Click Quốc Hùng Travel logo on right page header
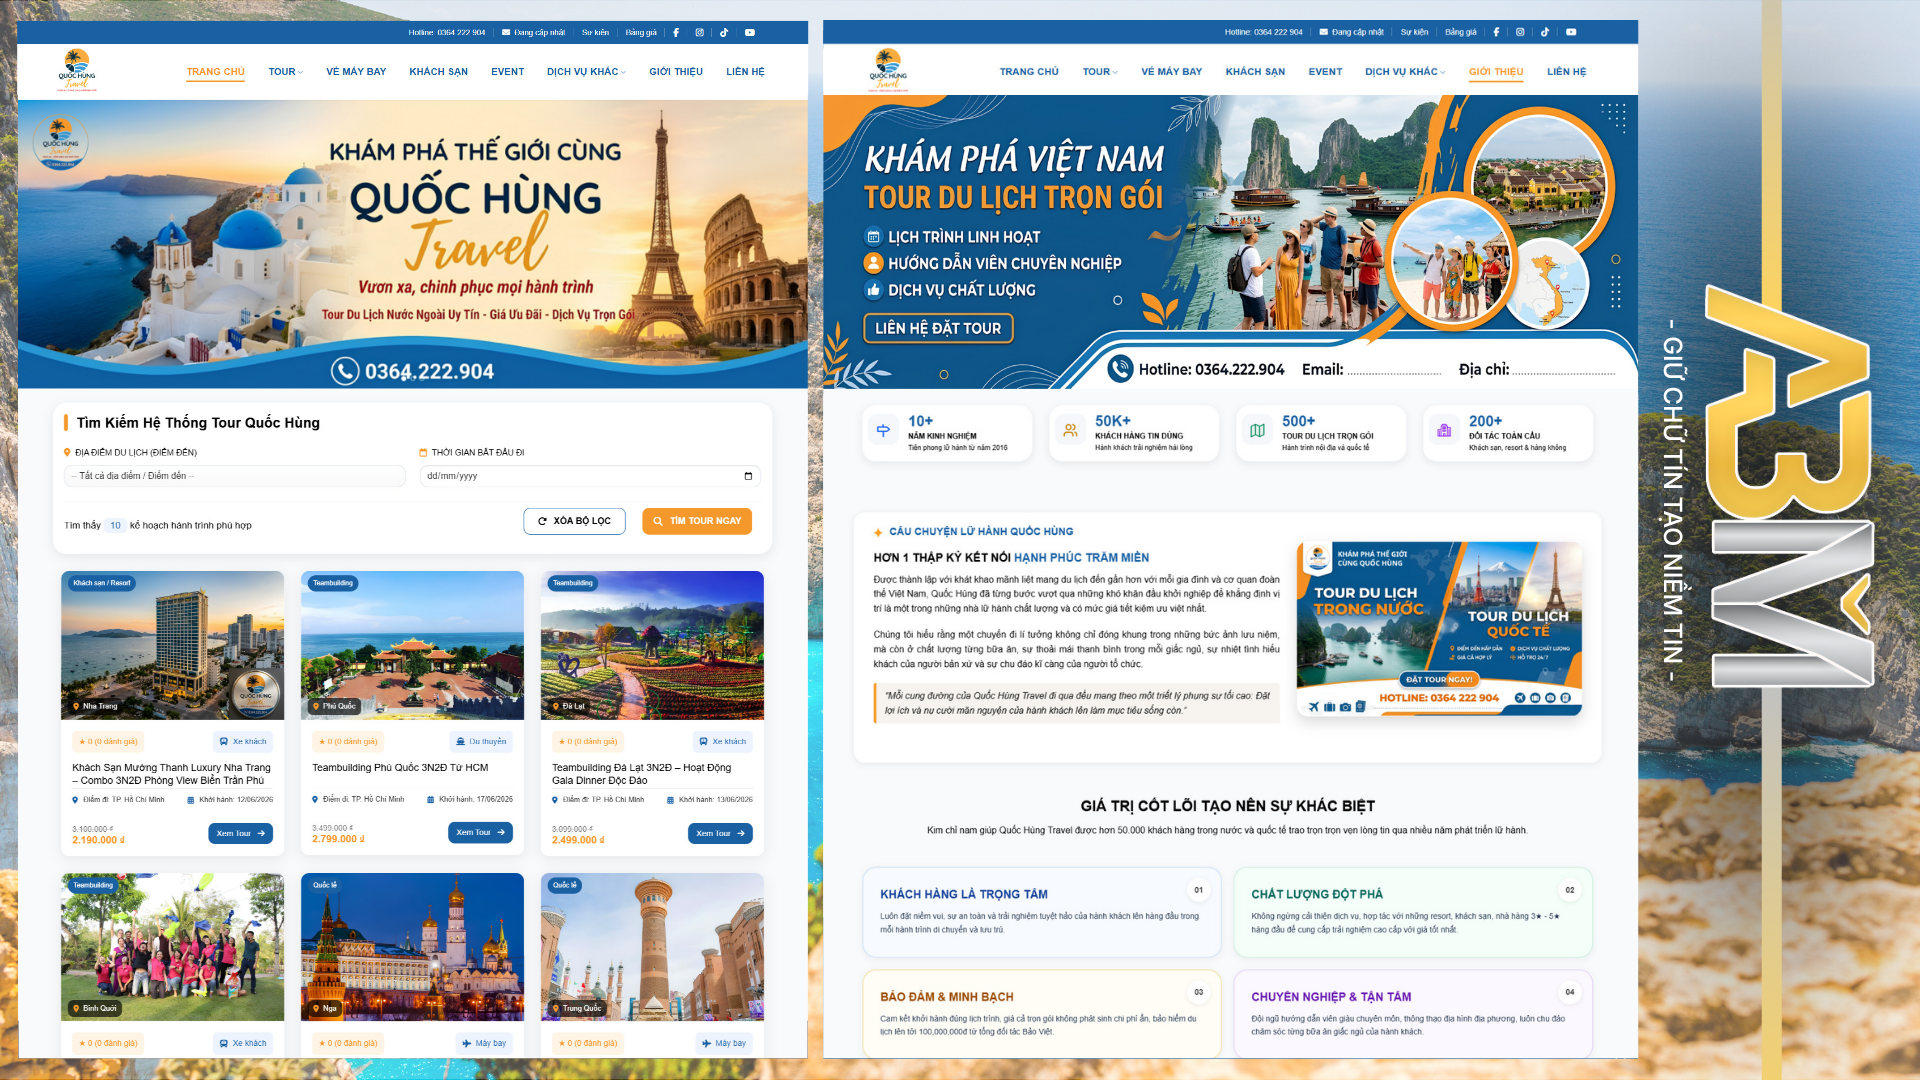1920x1080 pixels. tap(888, 70)
